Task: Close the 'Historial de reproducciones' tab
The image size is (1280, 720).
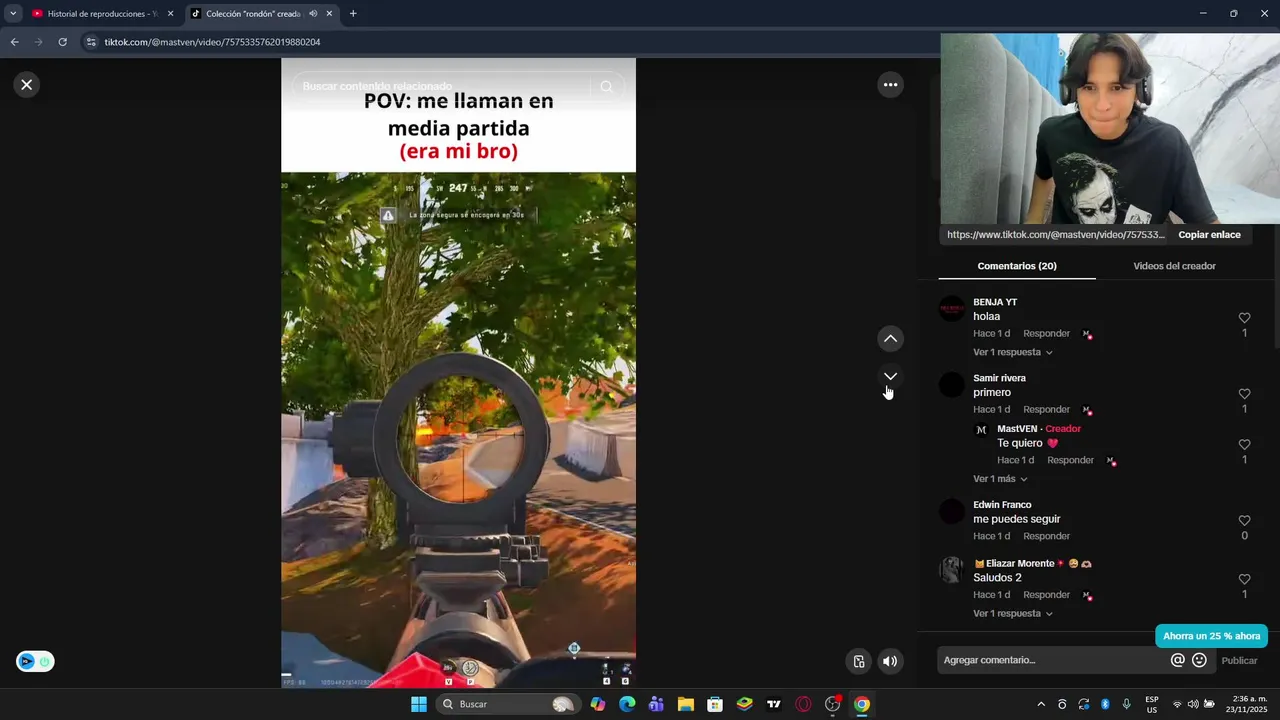Action: [x=171, y=14]
